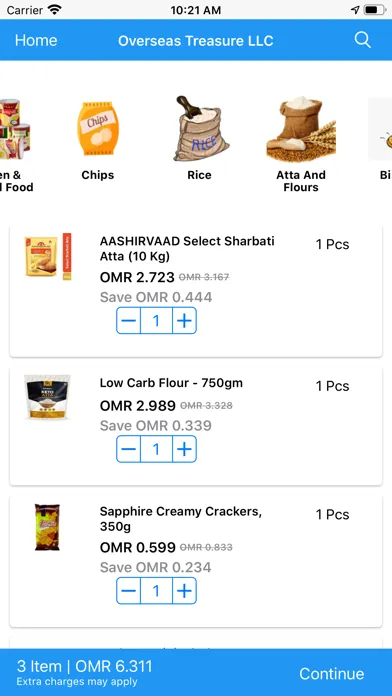Open partially visible biscuit category icon

point(380,129)
